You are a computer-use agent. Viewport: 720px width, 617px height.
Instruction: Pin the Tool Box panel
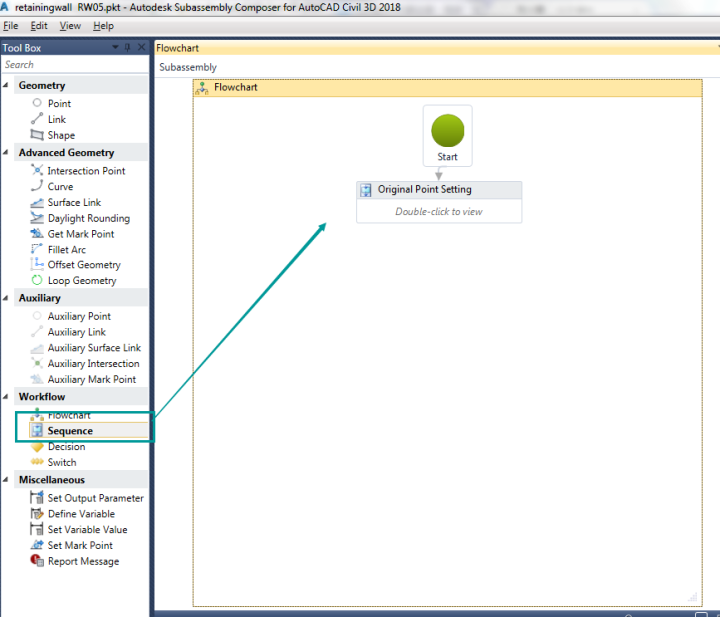128,47
